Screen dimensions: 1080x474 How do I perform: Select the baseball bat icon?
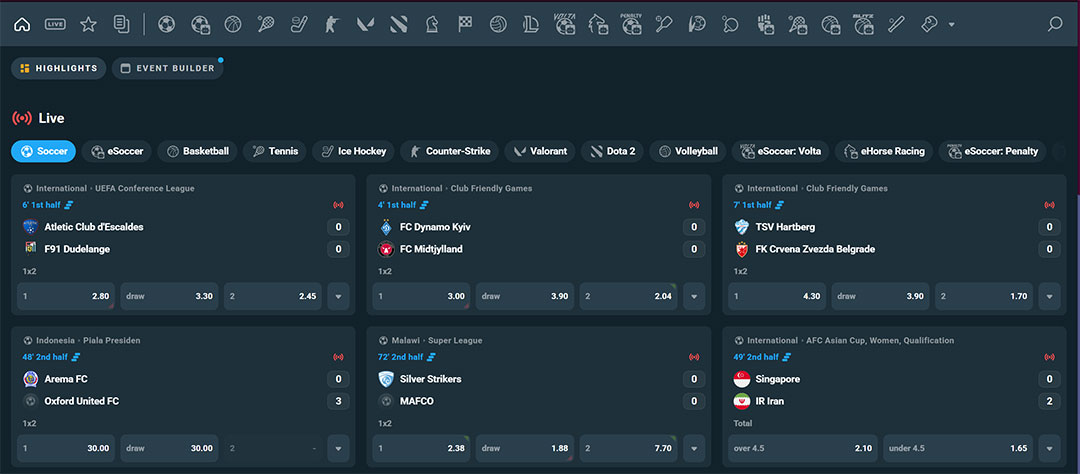[895, 25]
